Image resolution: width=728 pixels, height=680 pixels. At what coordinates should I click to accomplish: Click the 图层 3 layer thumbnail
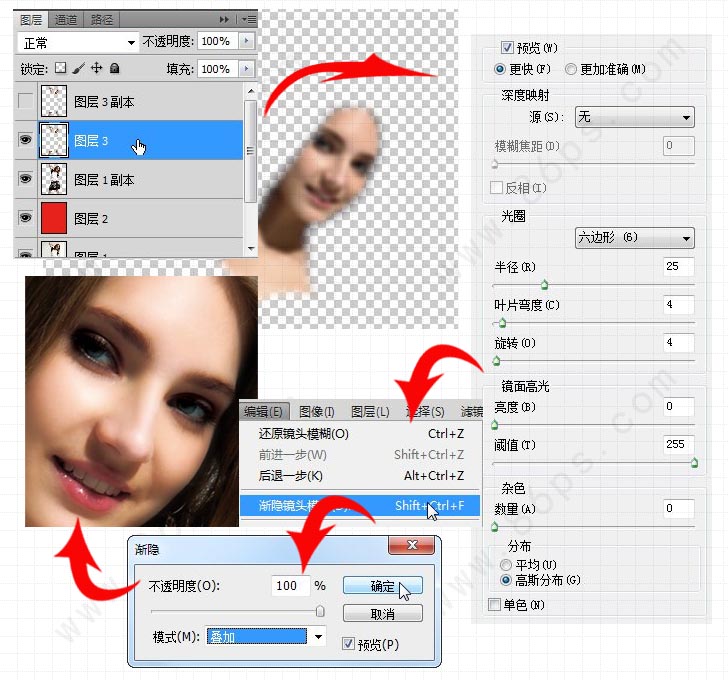[x=54, y=140]
